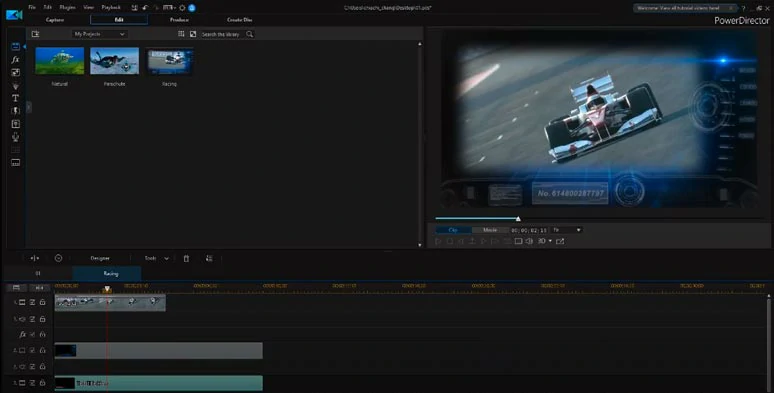This screenshot has height=393, width=774.
Task: Switch the library to grid view
Action: [181, 34]
